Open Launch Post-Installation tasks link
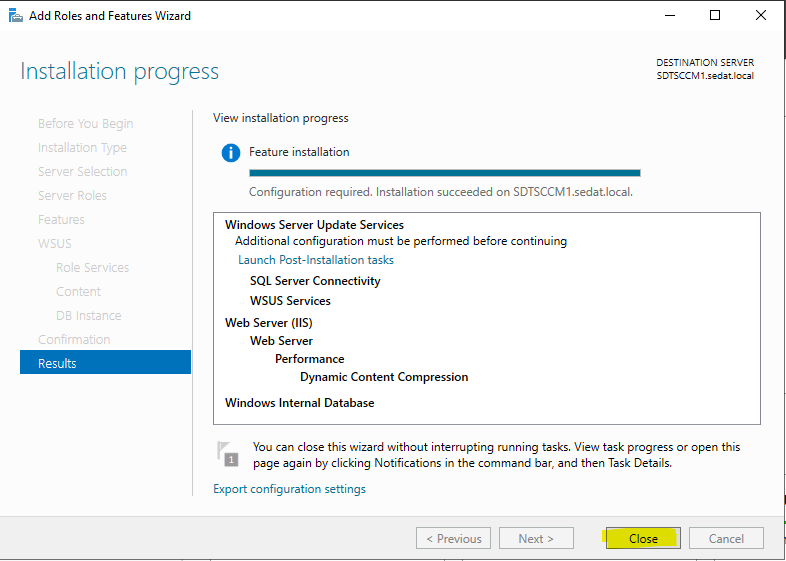 point(316,260)
